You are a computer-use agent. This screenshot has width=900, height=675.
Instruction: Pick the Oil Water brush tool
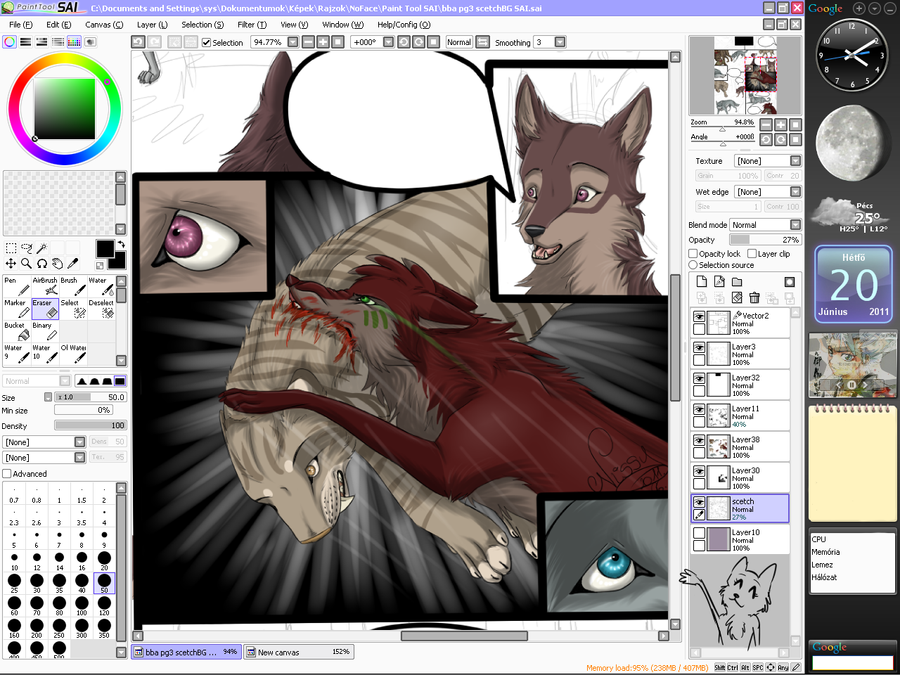(73, 353)
